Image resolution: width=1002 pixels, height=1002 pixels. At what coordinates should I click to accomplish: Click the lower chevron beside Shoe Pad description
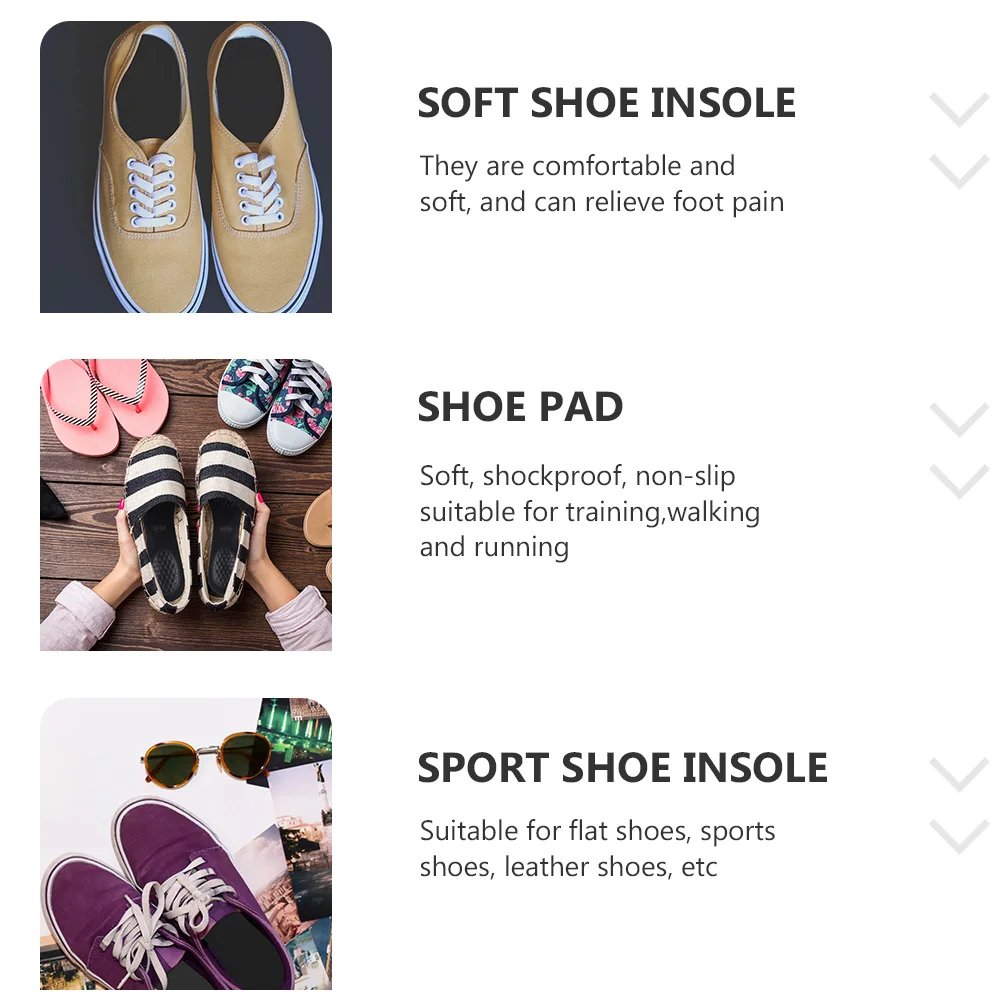tap(959, 481)
